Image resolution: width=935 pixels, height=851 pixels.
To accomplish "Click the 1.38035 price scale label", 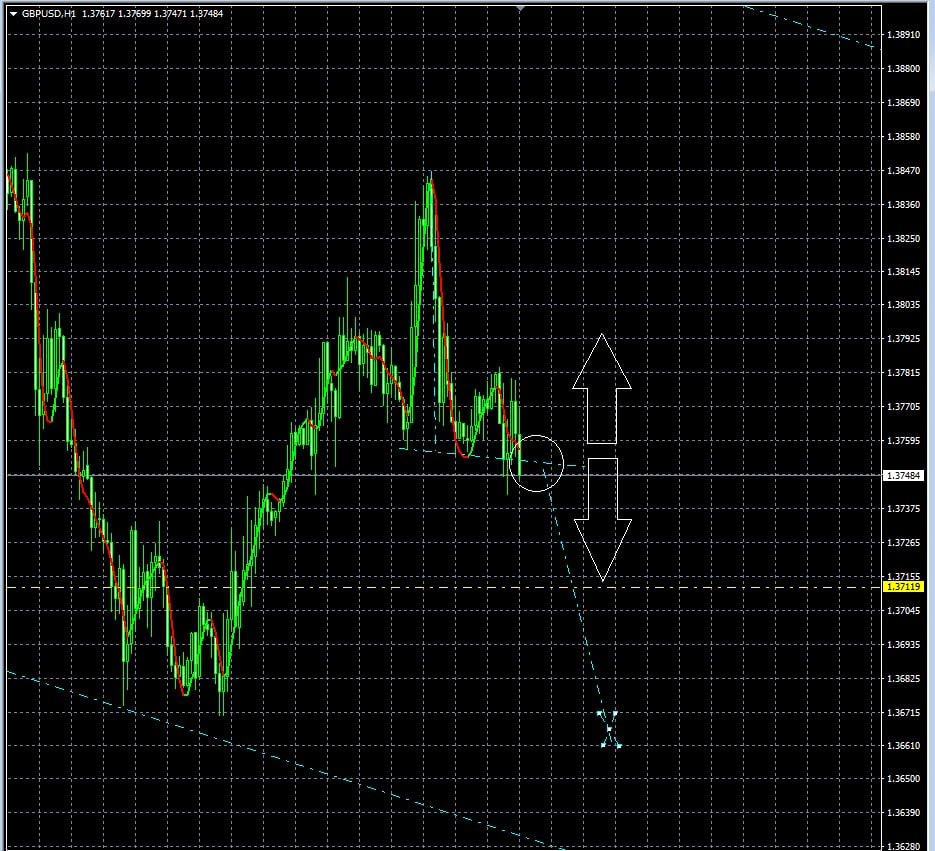I will [x=903, y=305].
